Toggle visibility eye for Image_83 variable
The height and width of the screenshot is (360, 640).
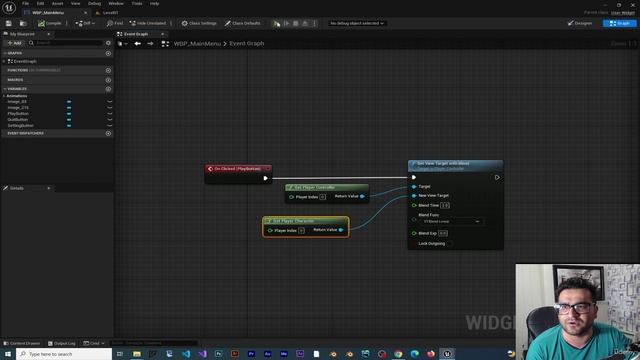(109, 102)
